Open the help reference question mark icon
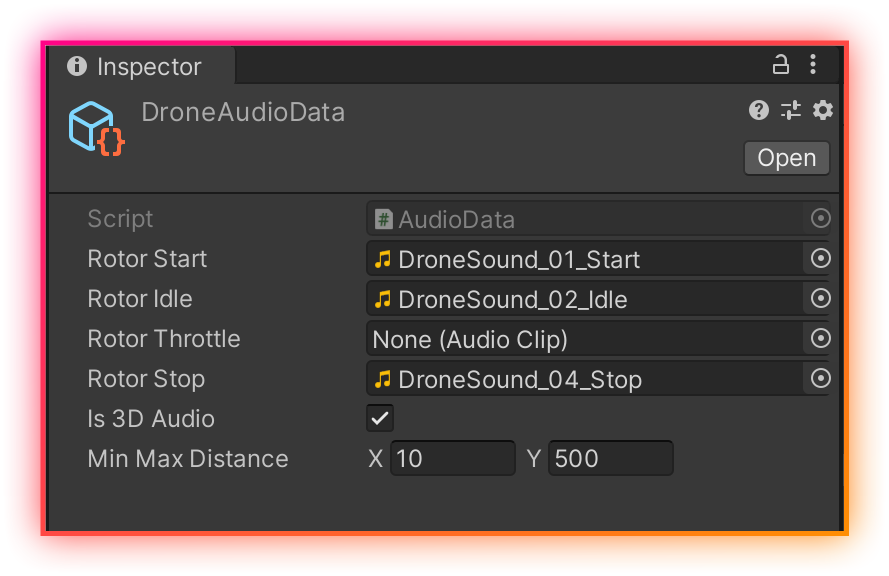The image size is (889, 576). (x=759, y=110)
